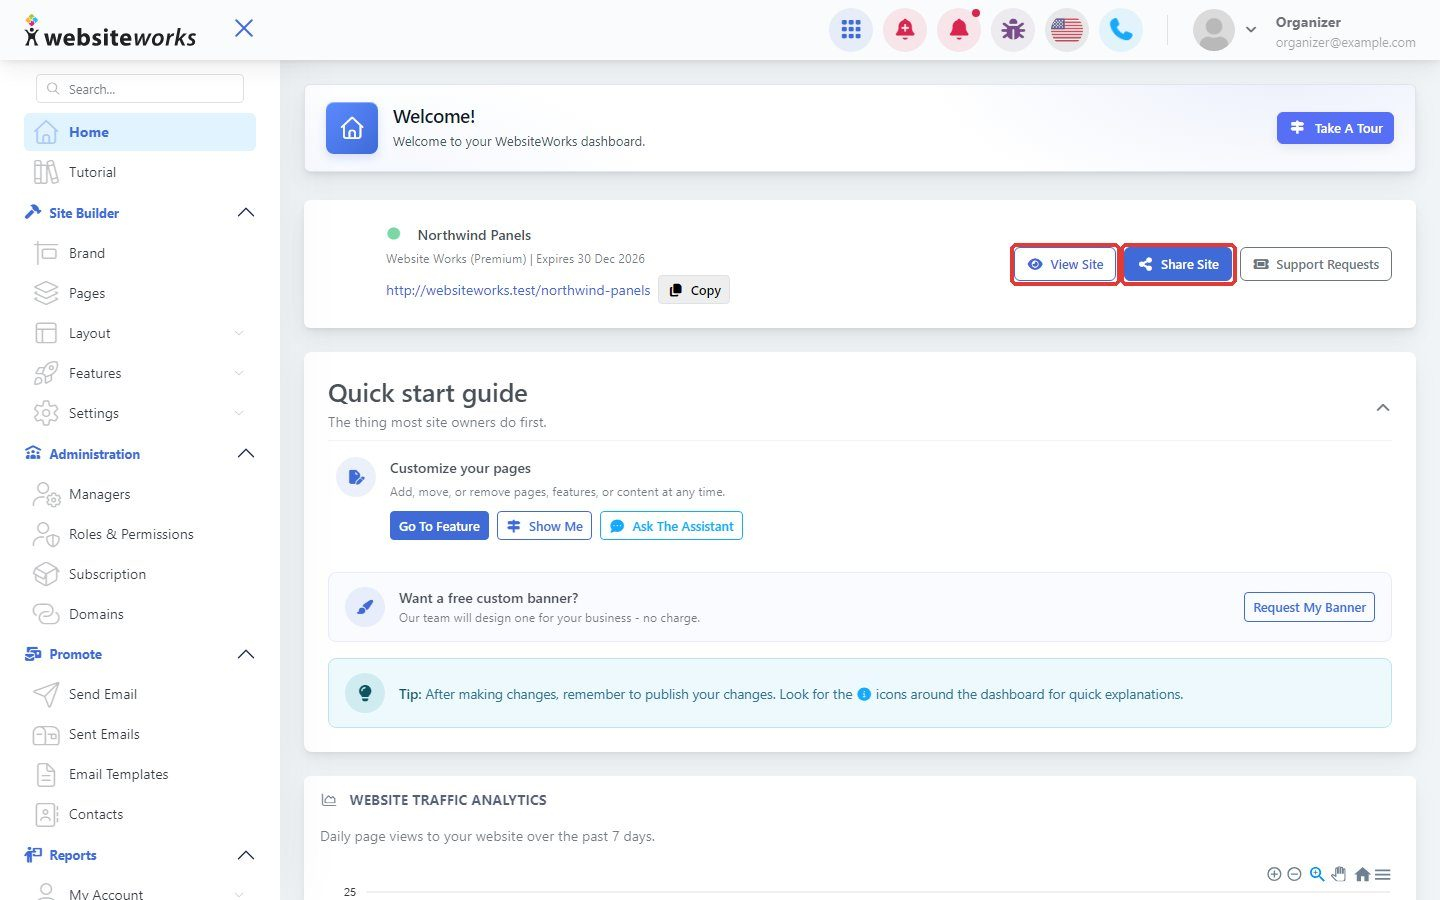Open Roles & Permissions
This screenshot has width=1440, height=900.
click(140, 534)
